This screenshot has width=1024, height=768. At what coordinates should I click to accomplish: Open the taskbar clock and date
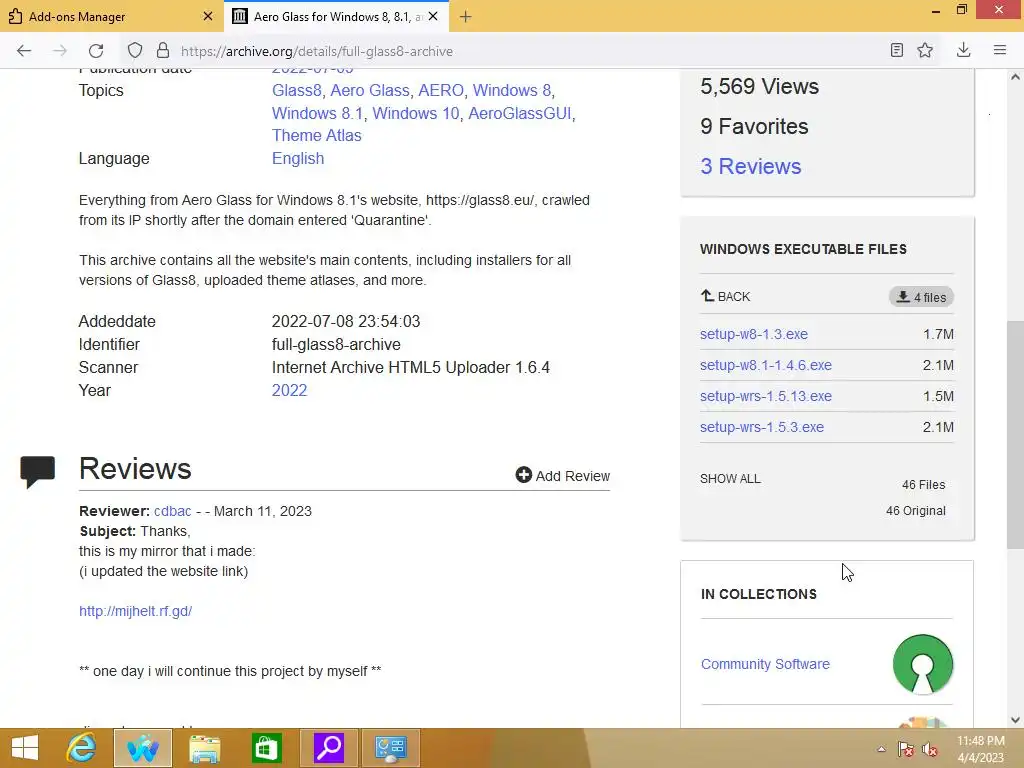tap(980, 749)
